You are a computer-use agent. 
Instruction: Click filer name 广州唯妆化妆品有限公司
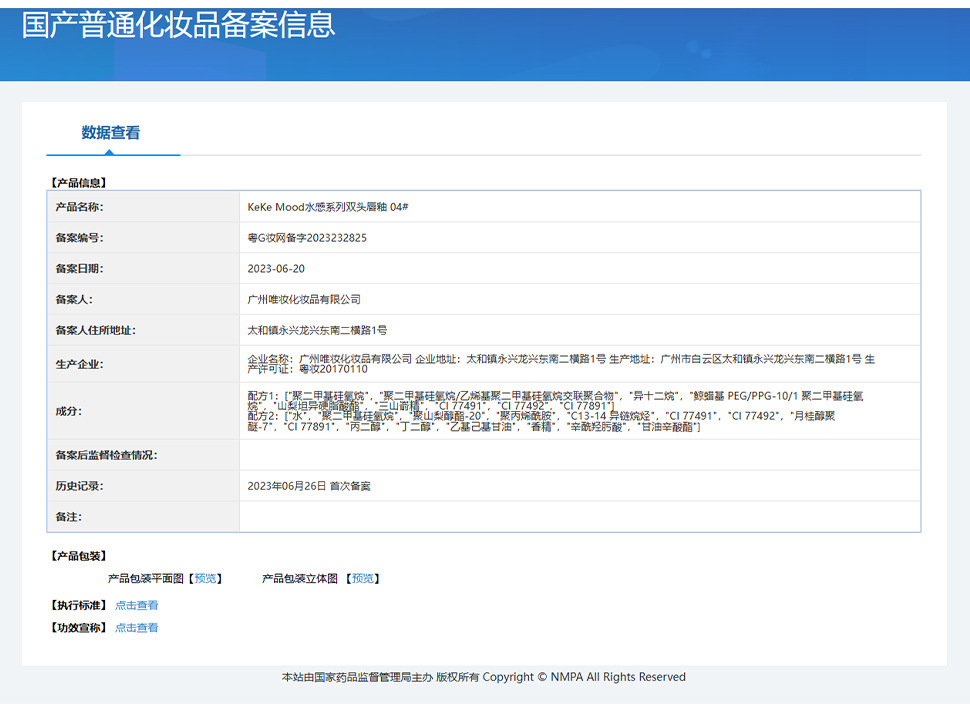[304, 299]
